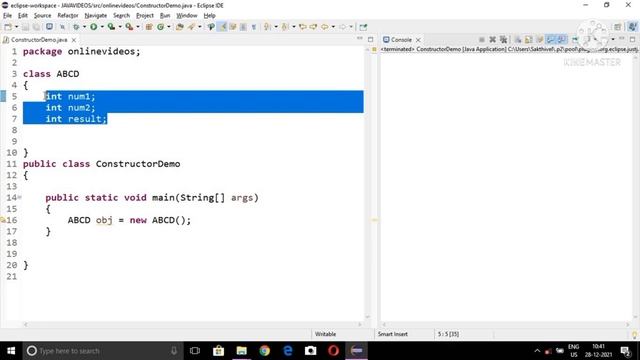Minimize the editor pane

click(360, 39)
